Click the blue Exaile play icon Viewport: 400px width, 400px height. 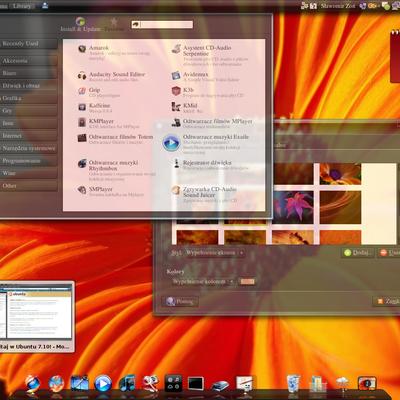171,143
